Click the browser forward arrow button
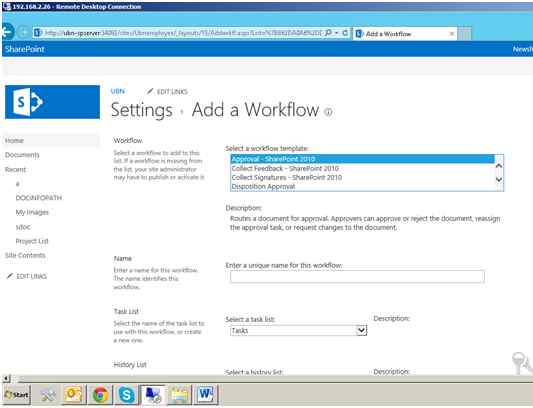This screenshot has width=533, height=408. tap(23, 33)
